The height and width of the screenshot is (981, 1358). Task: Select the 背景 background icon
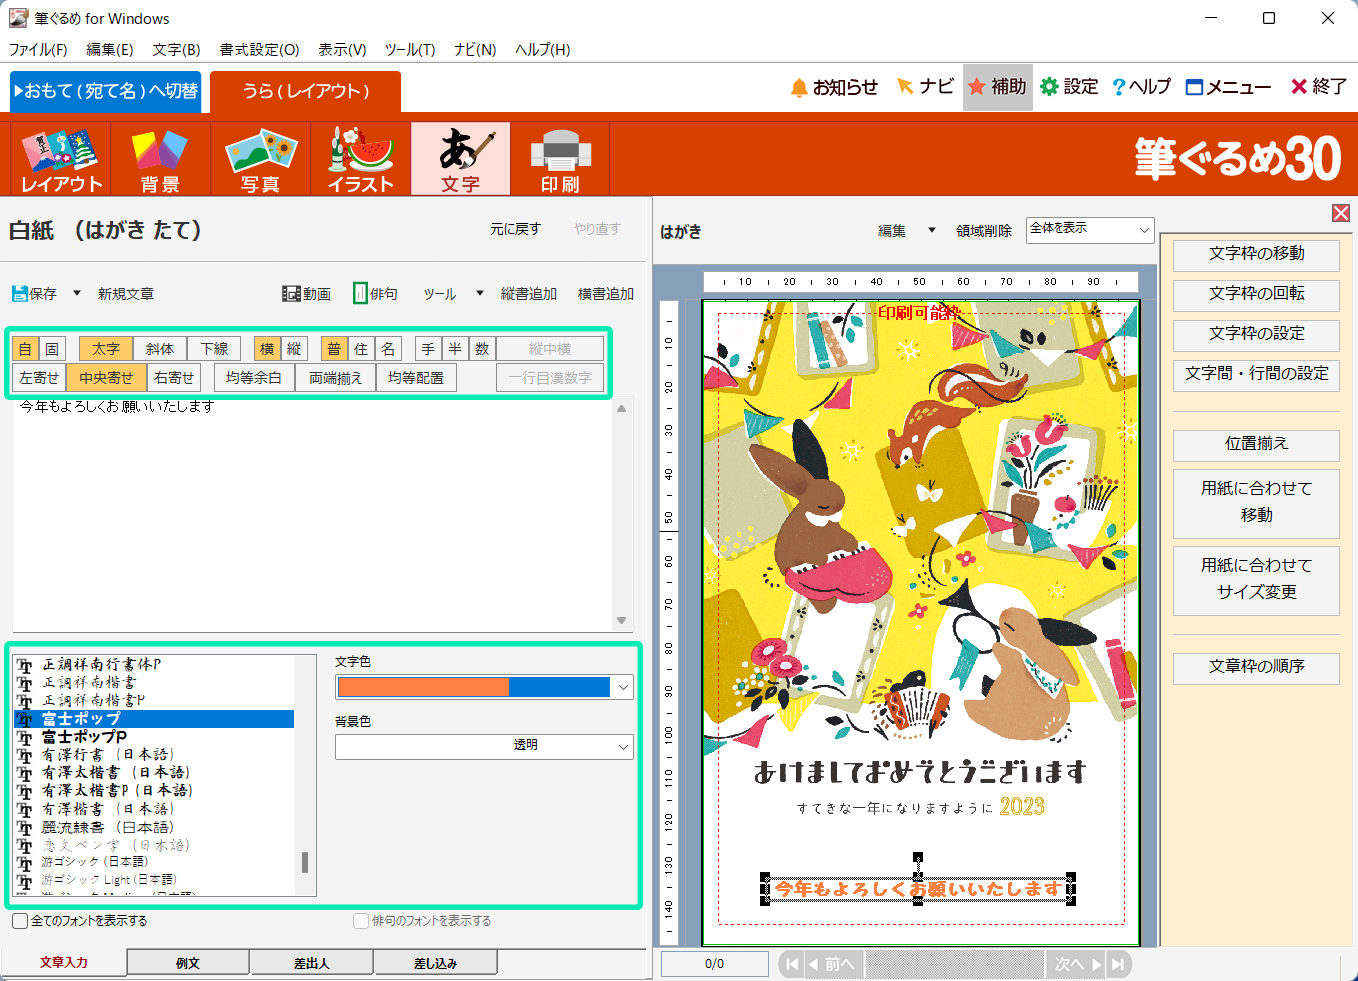160,158
